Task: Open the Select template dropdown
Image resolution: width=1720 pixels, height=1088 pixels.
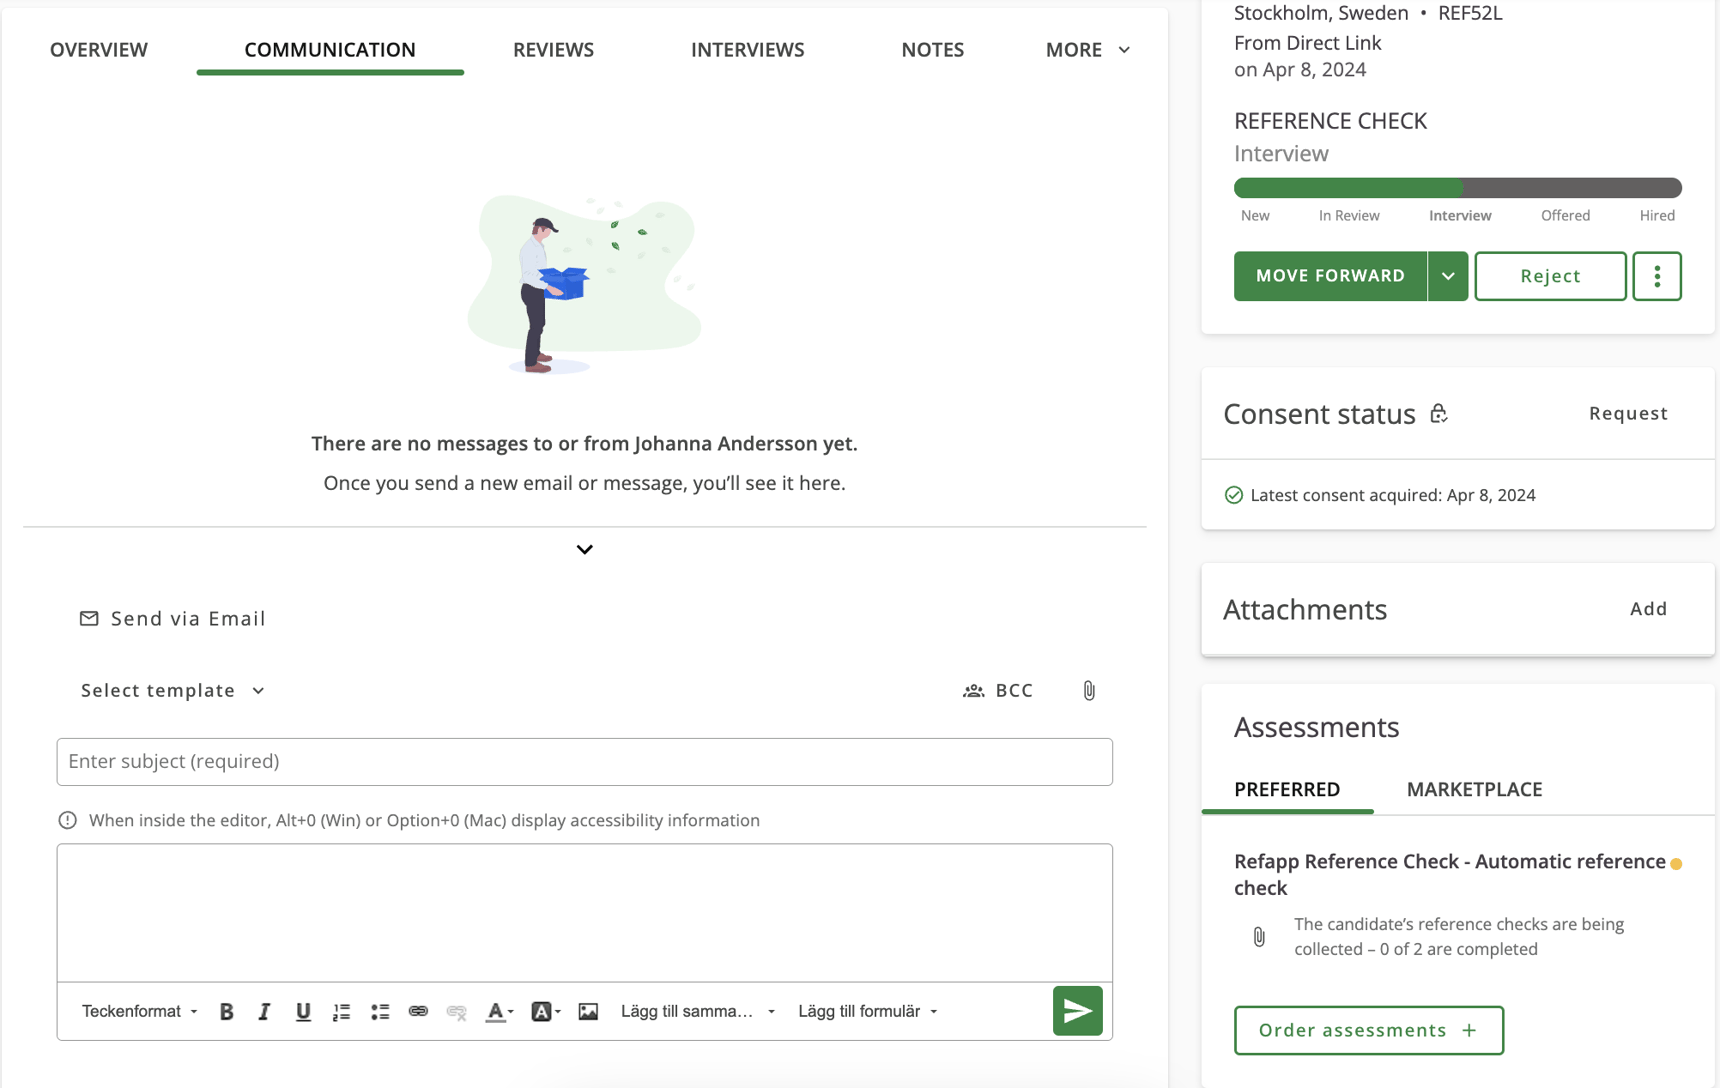Action: pyautogui.click(x=172, y=691)
